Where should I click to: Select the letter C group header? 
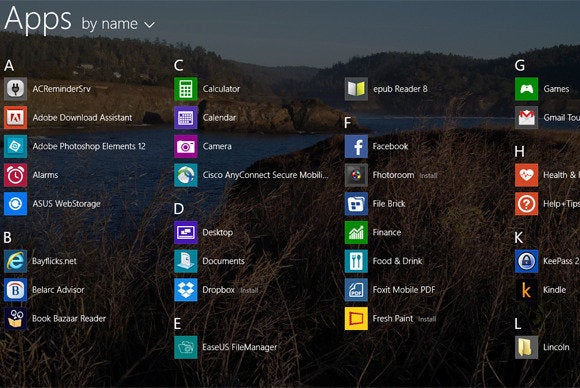pos(179,65)
